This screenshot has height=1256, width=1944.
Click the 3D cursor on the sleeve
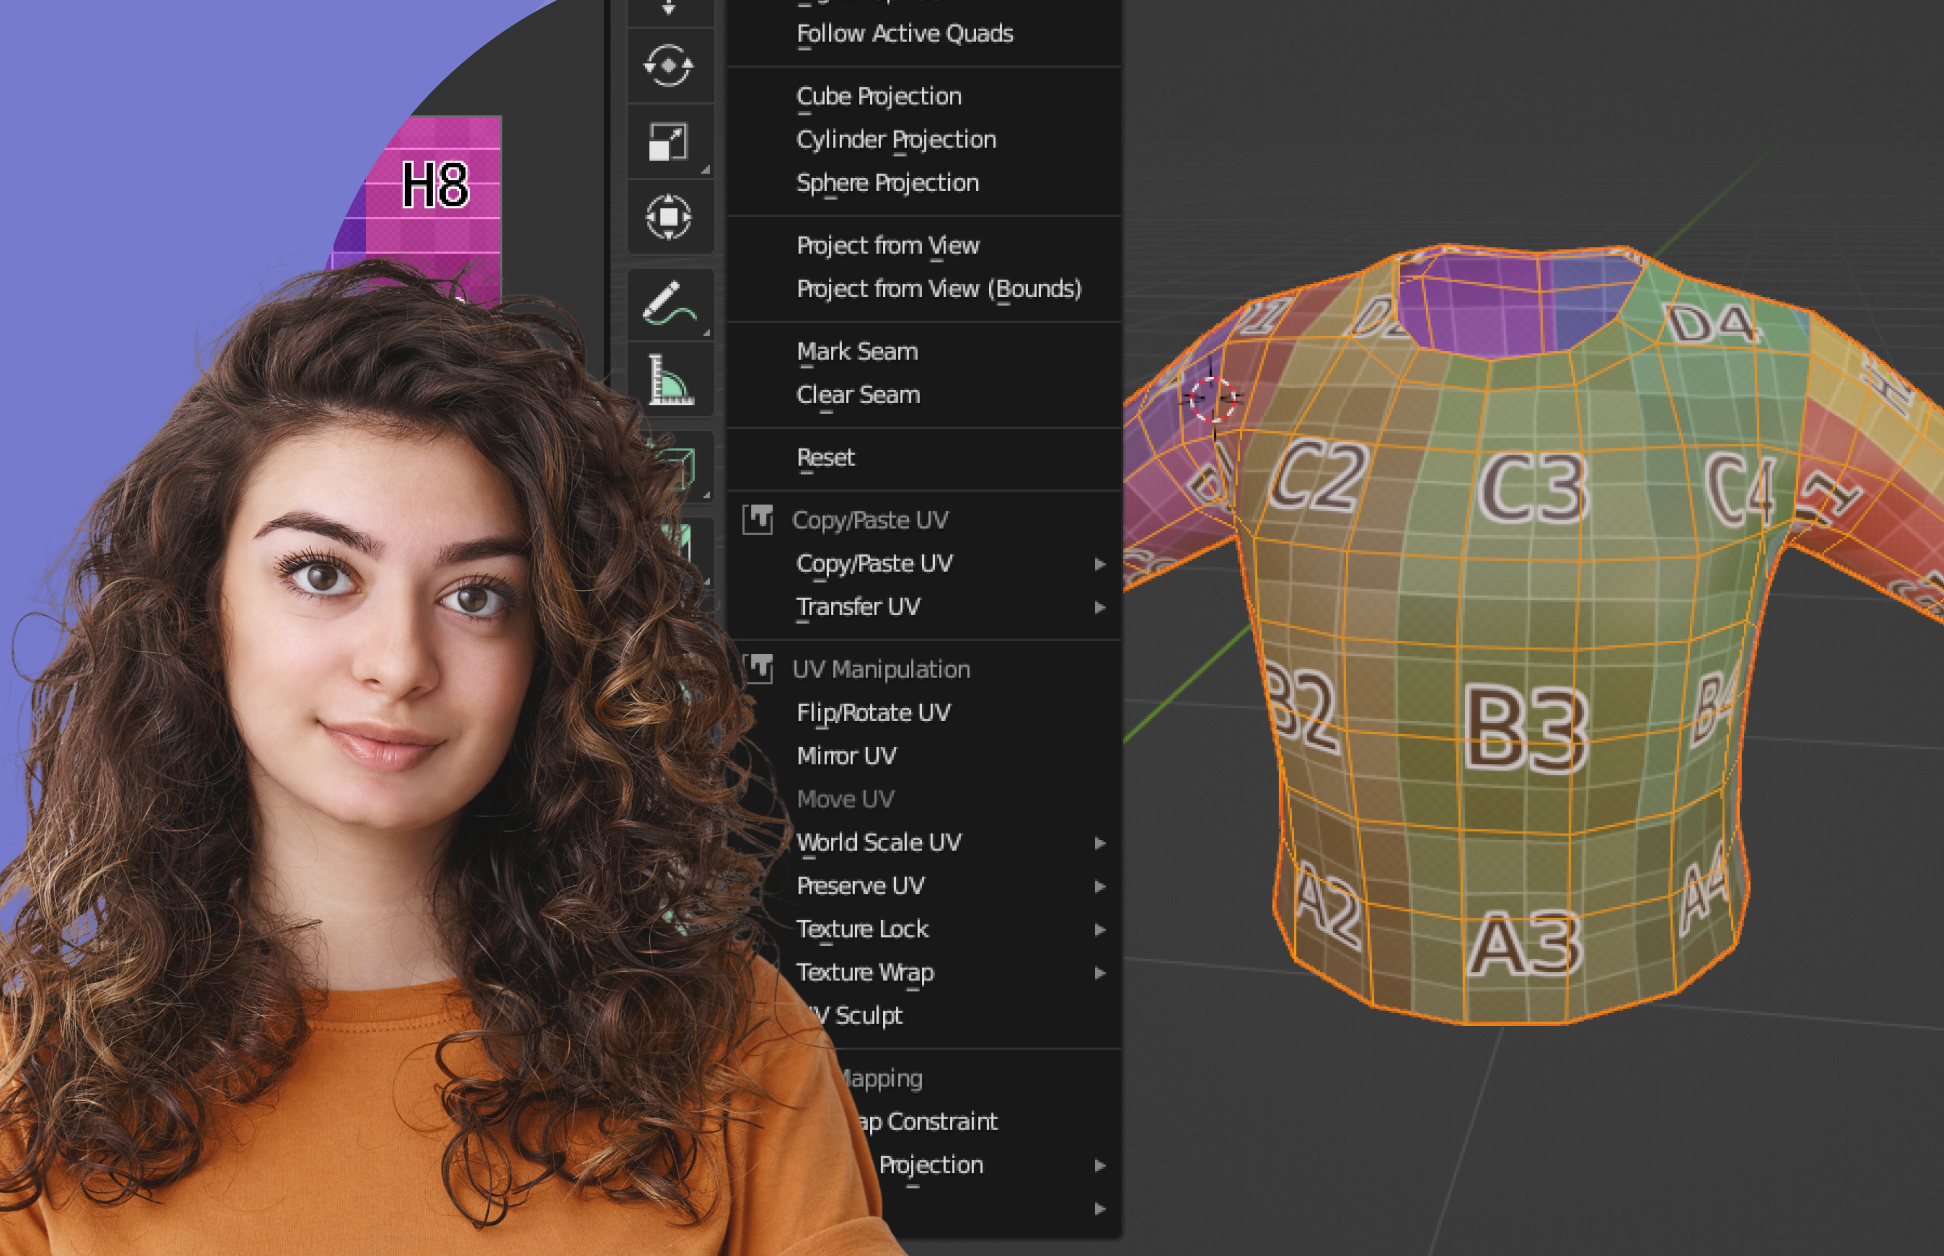pos(1213,399)
